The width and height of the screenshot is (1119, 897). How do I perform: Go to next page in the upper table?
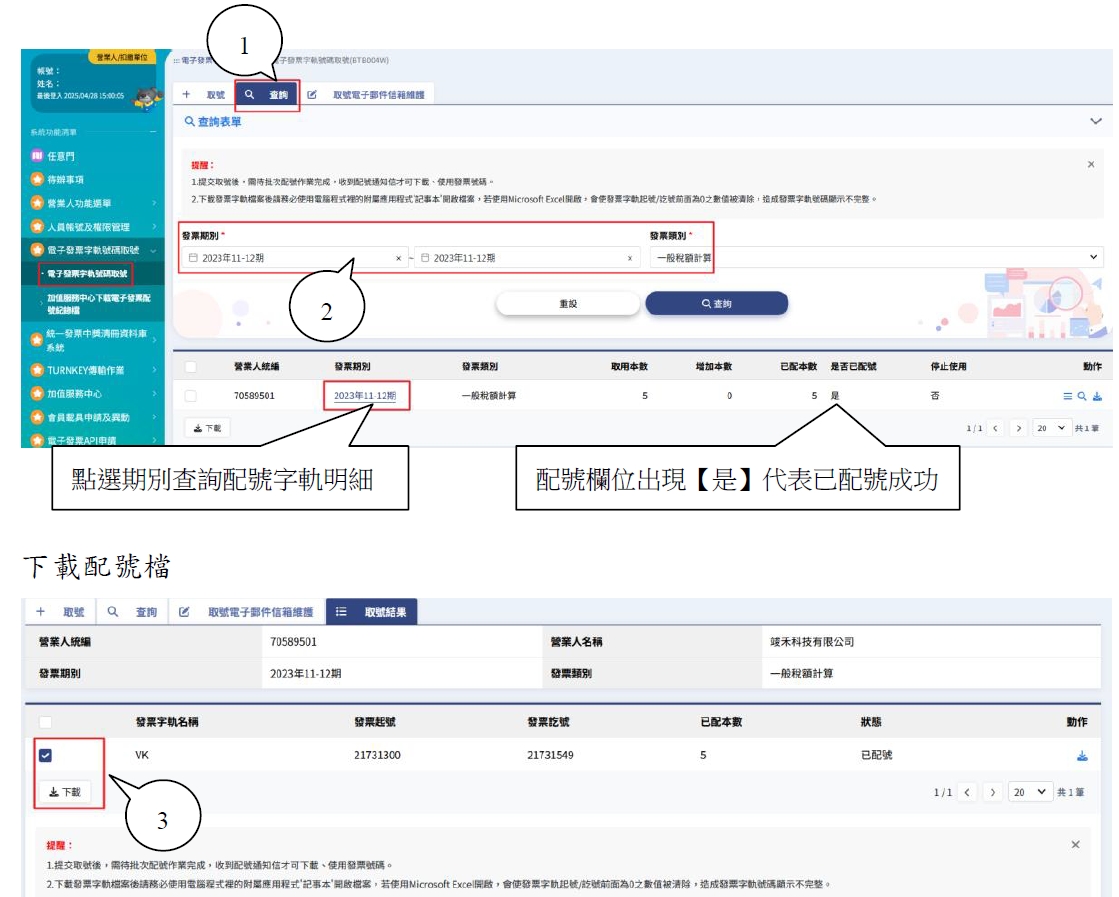(x=1018, y=428)
